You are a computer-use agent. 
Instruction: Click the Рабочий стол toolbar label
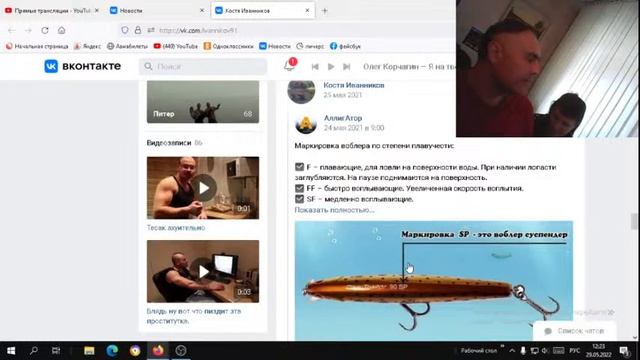tap(479, 351)
